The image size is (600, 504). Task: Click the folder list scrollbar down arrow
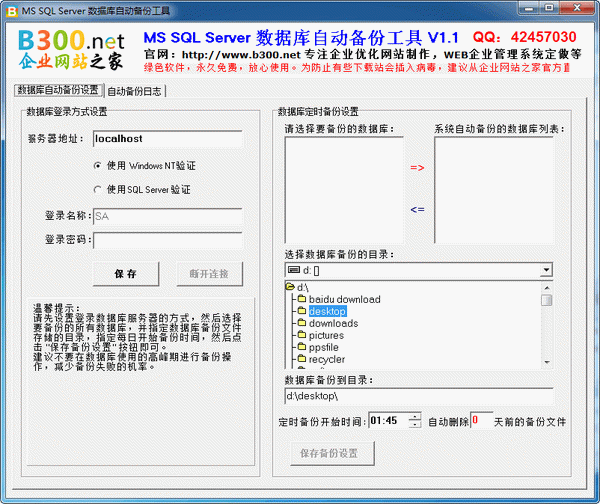click(547, 362)
